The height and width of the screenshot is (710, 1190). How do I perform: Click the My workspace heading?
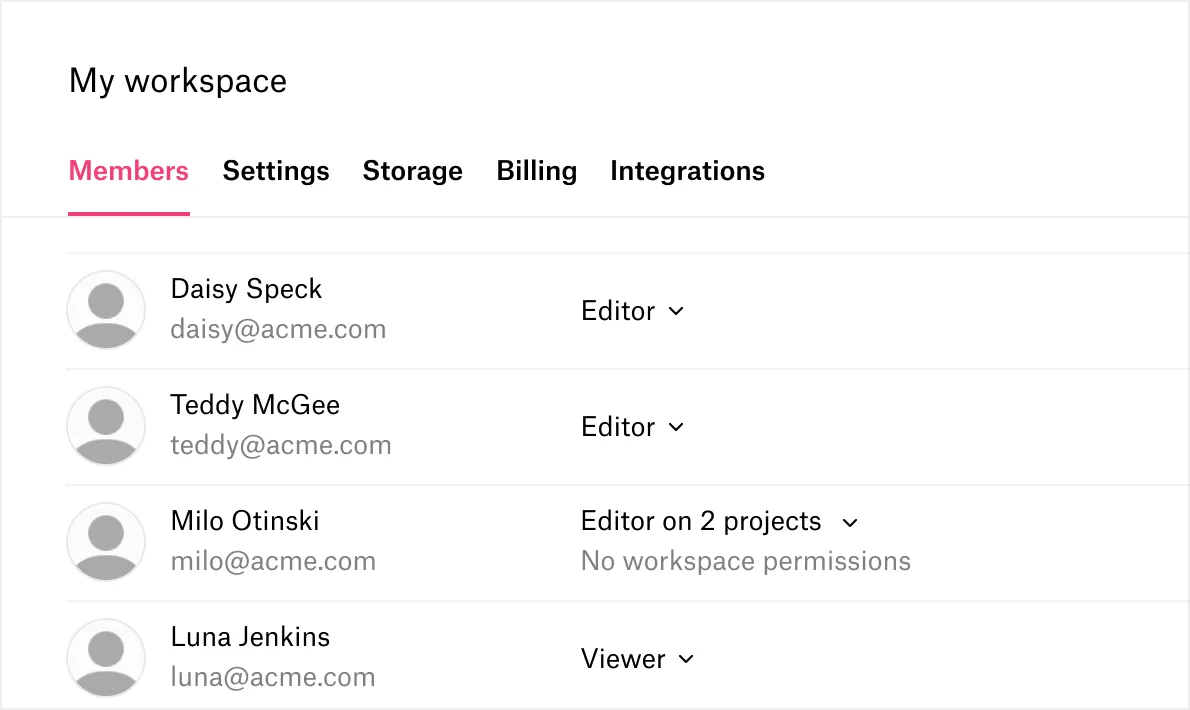[x=178, y=81]
